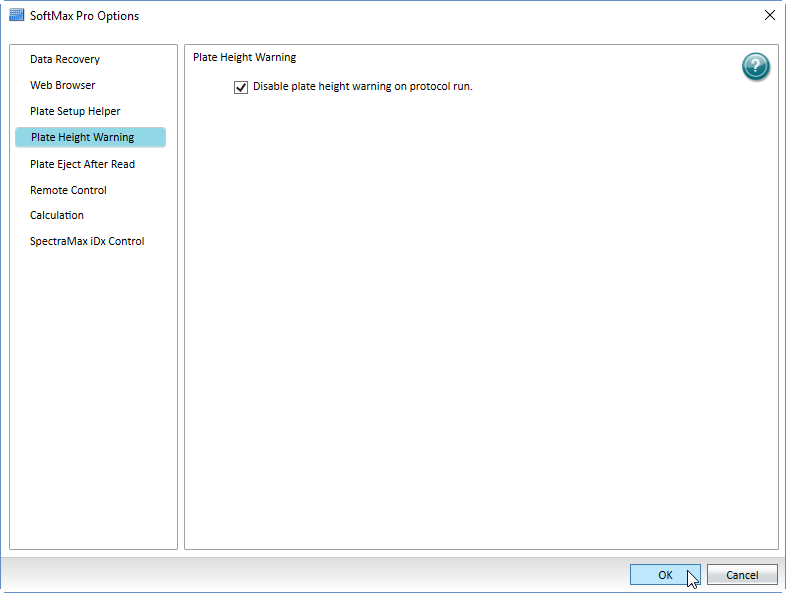Open SpectraMax iDx Control settings

point(87,242)
